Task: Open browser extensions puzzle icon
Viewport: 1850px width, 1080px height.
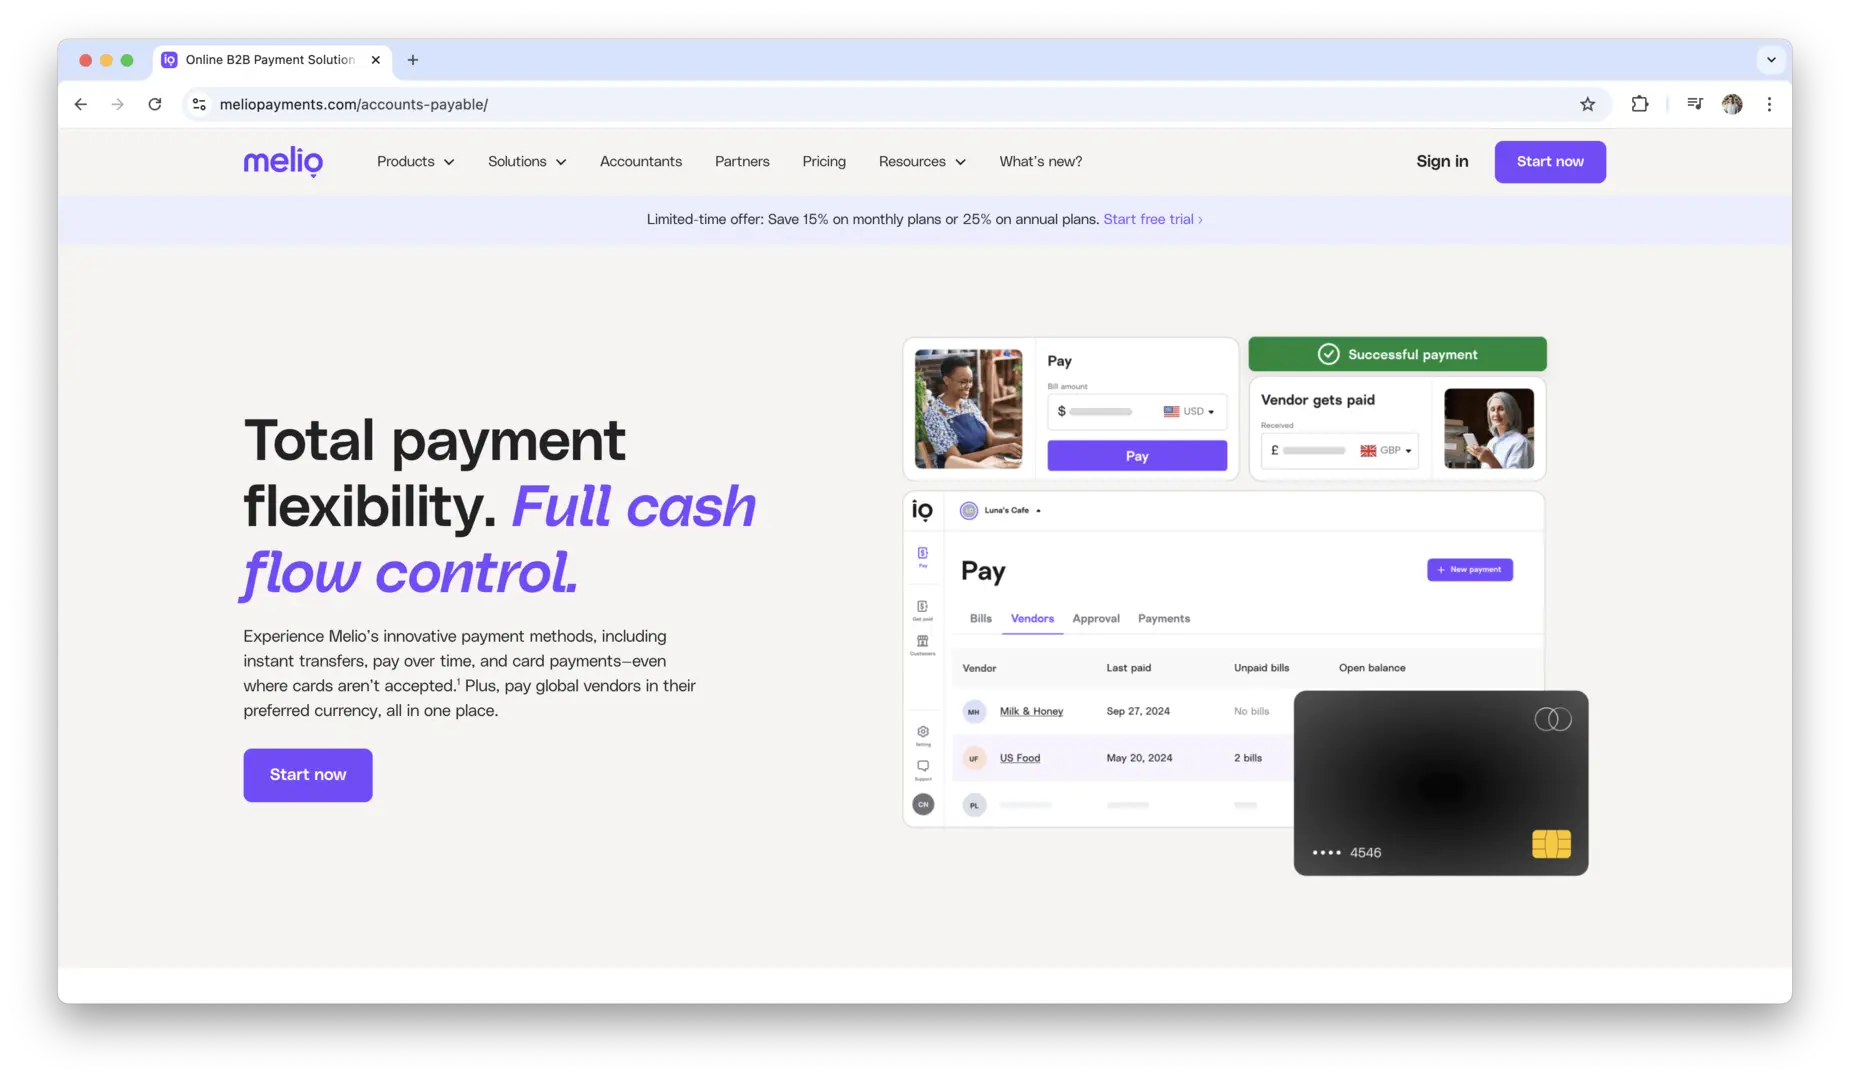Action: (x=1639, y=104)
